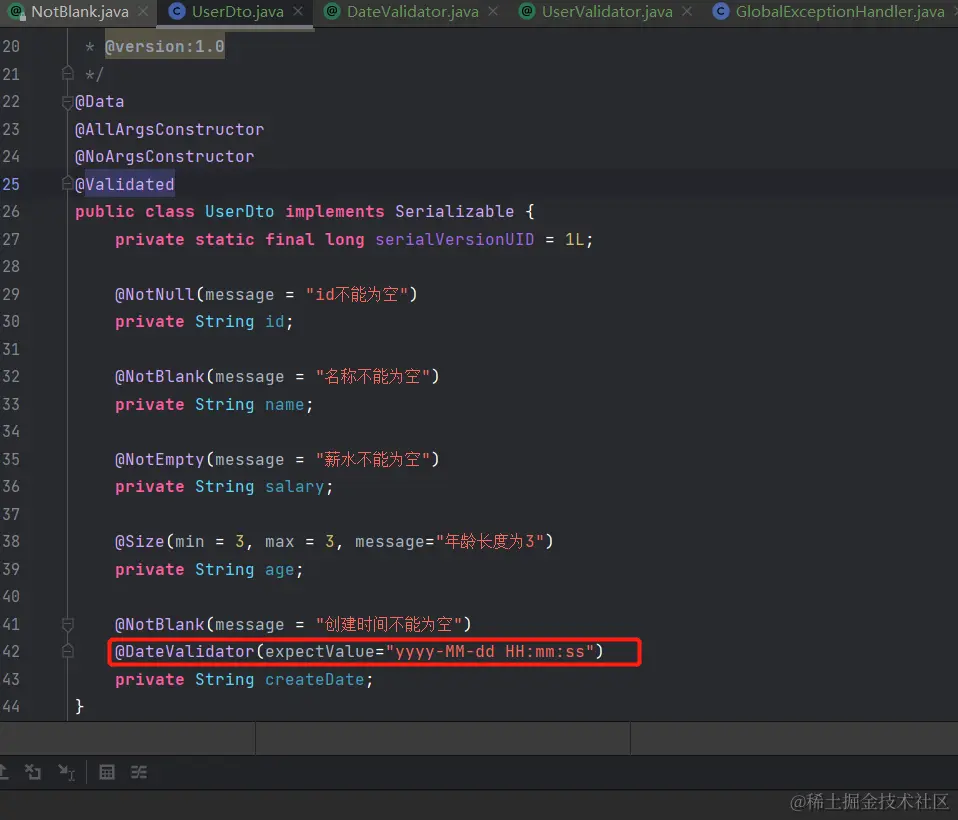Open the DateValidator.java tab
This screenshot has width=958, height=820.
(x=412, y=12)
